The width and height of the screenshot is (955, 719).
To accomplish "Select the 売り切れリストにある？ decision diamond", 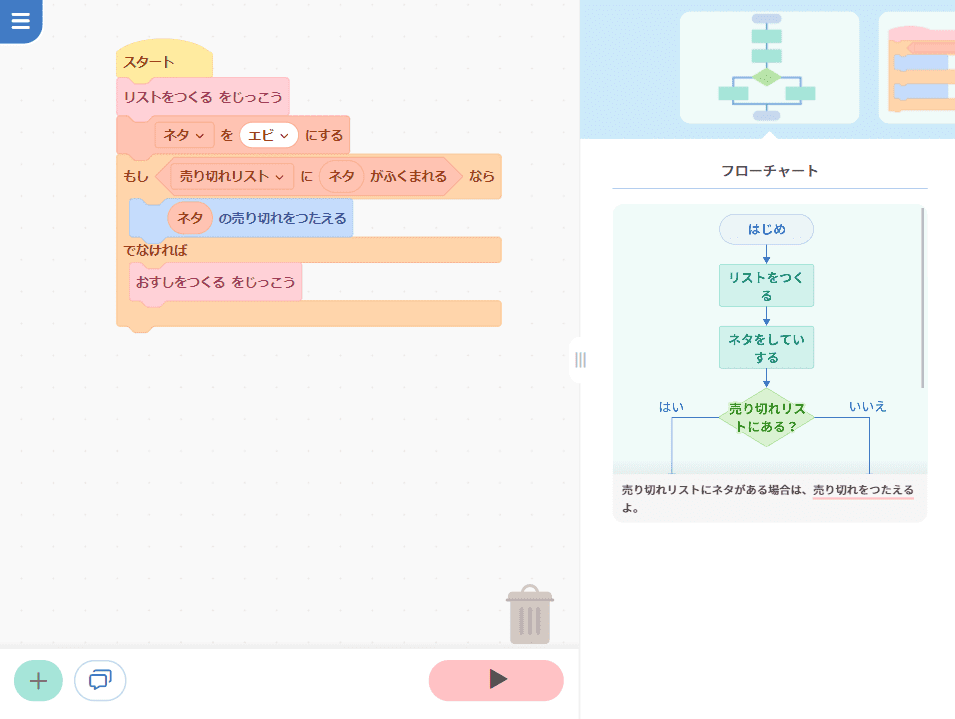I will (x=766, y=417).
